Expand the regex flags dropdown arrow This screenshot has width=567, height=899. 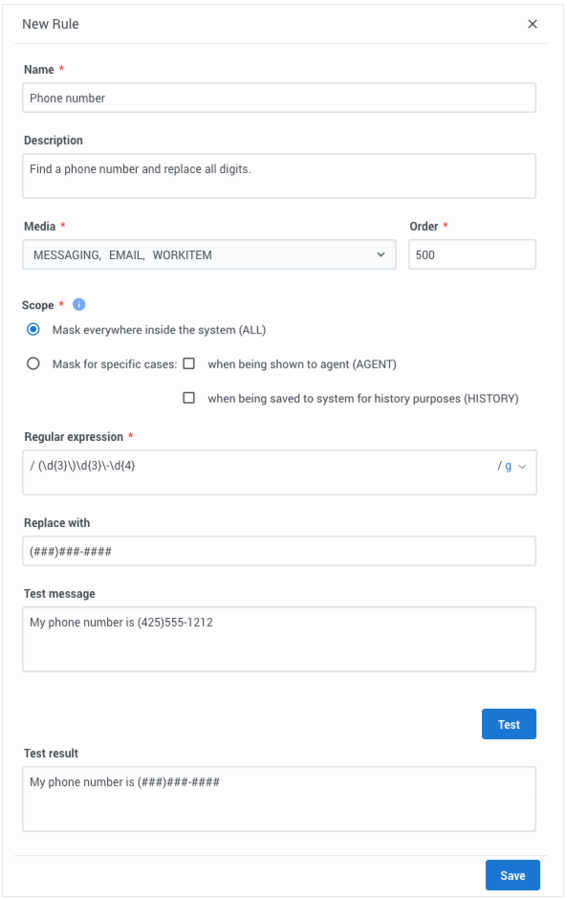pos(522,467)
